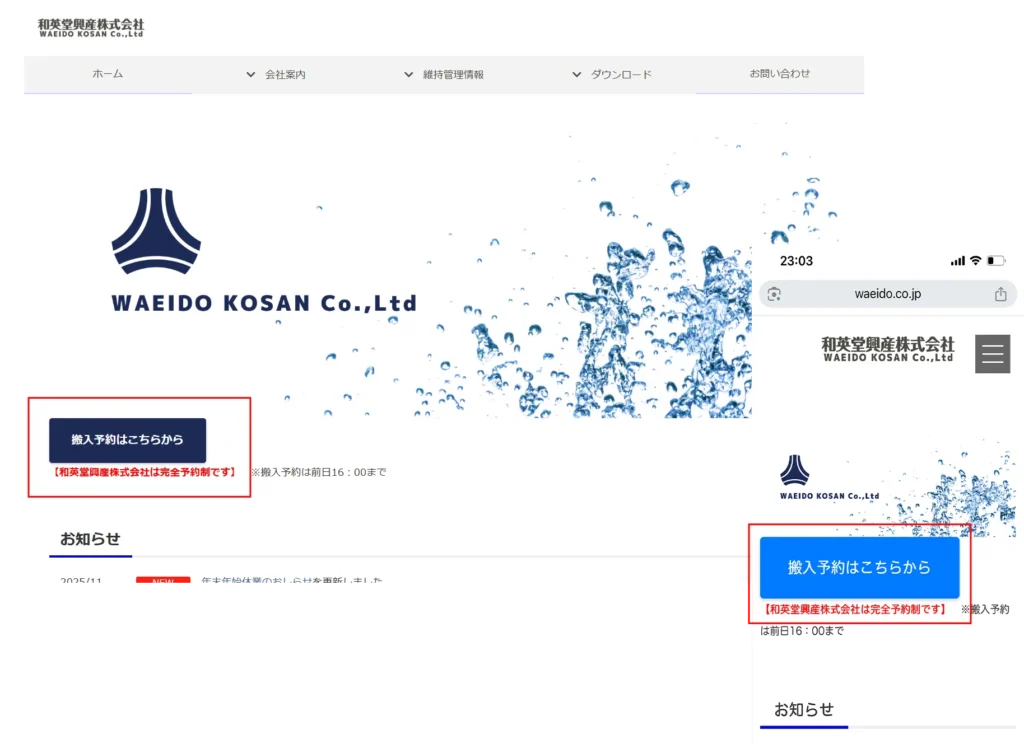This screenshot has height=744, width=1024.
Task: Click the dark 搬入予約はこちらから button
Action: [x=127, y=440]
